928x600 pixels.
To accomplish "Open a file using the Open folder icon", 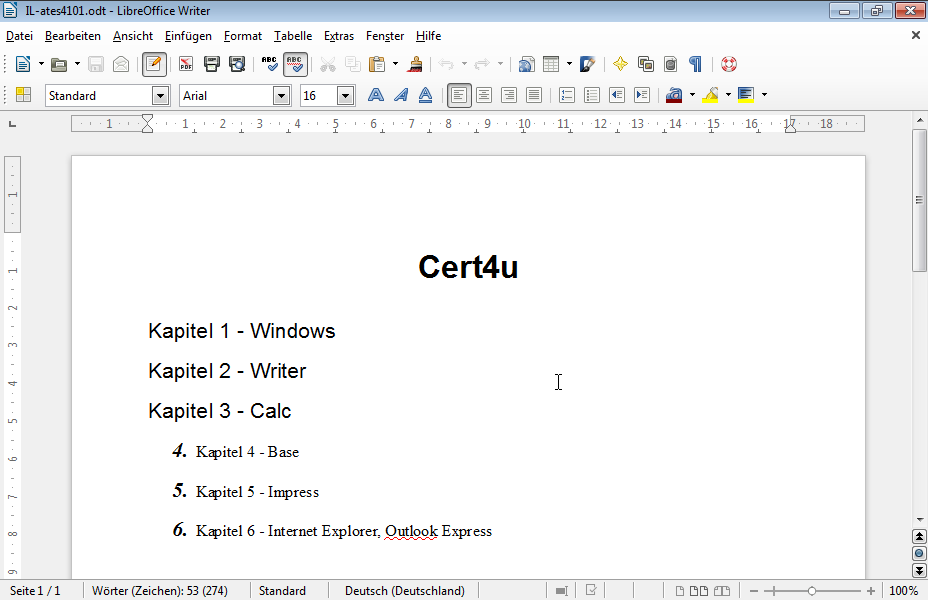I will coord(58,64).
